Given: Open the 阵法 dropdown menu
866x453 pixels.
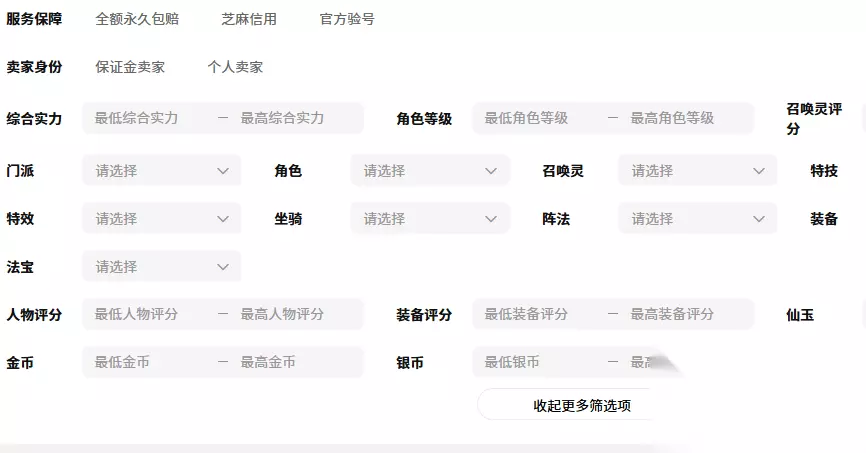Looking at the screenshot, I should (697, 219).
